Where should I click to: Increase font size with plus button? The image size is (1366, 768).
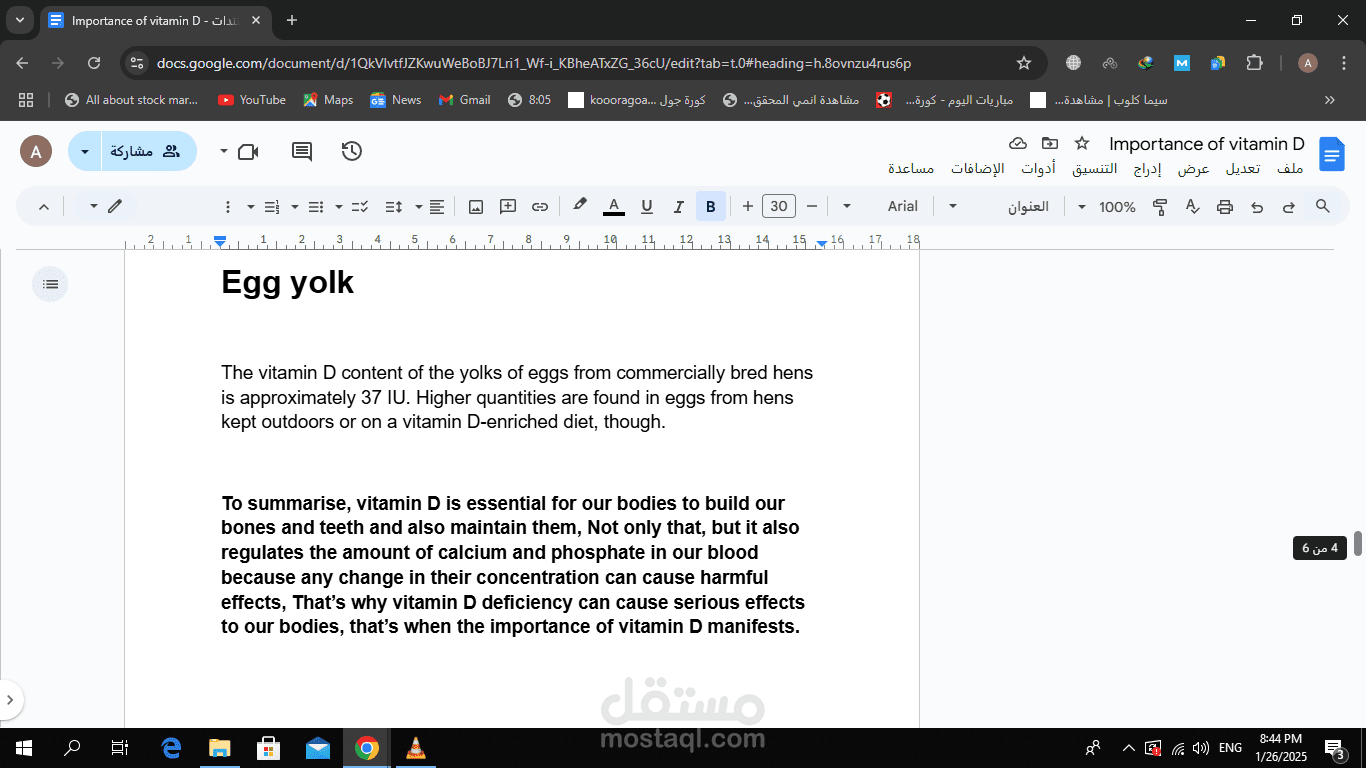point(748,207)
